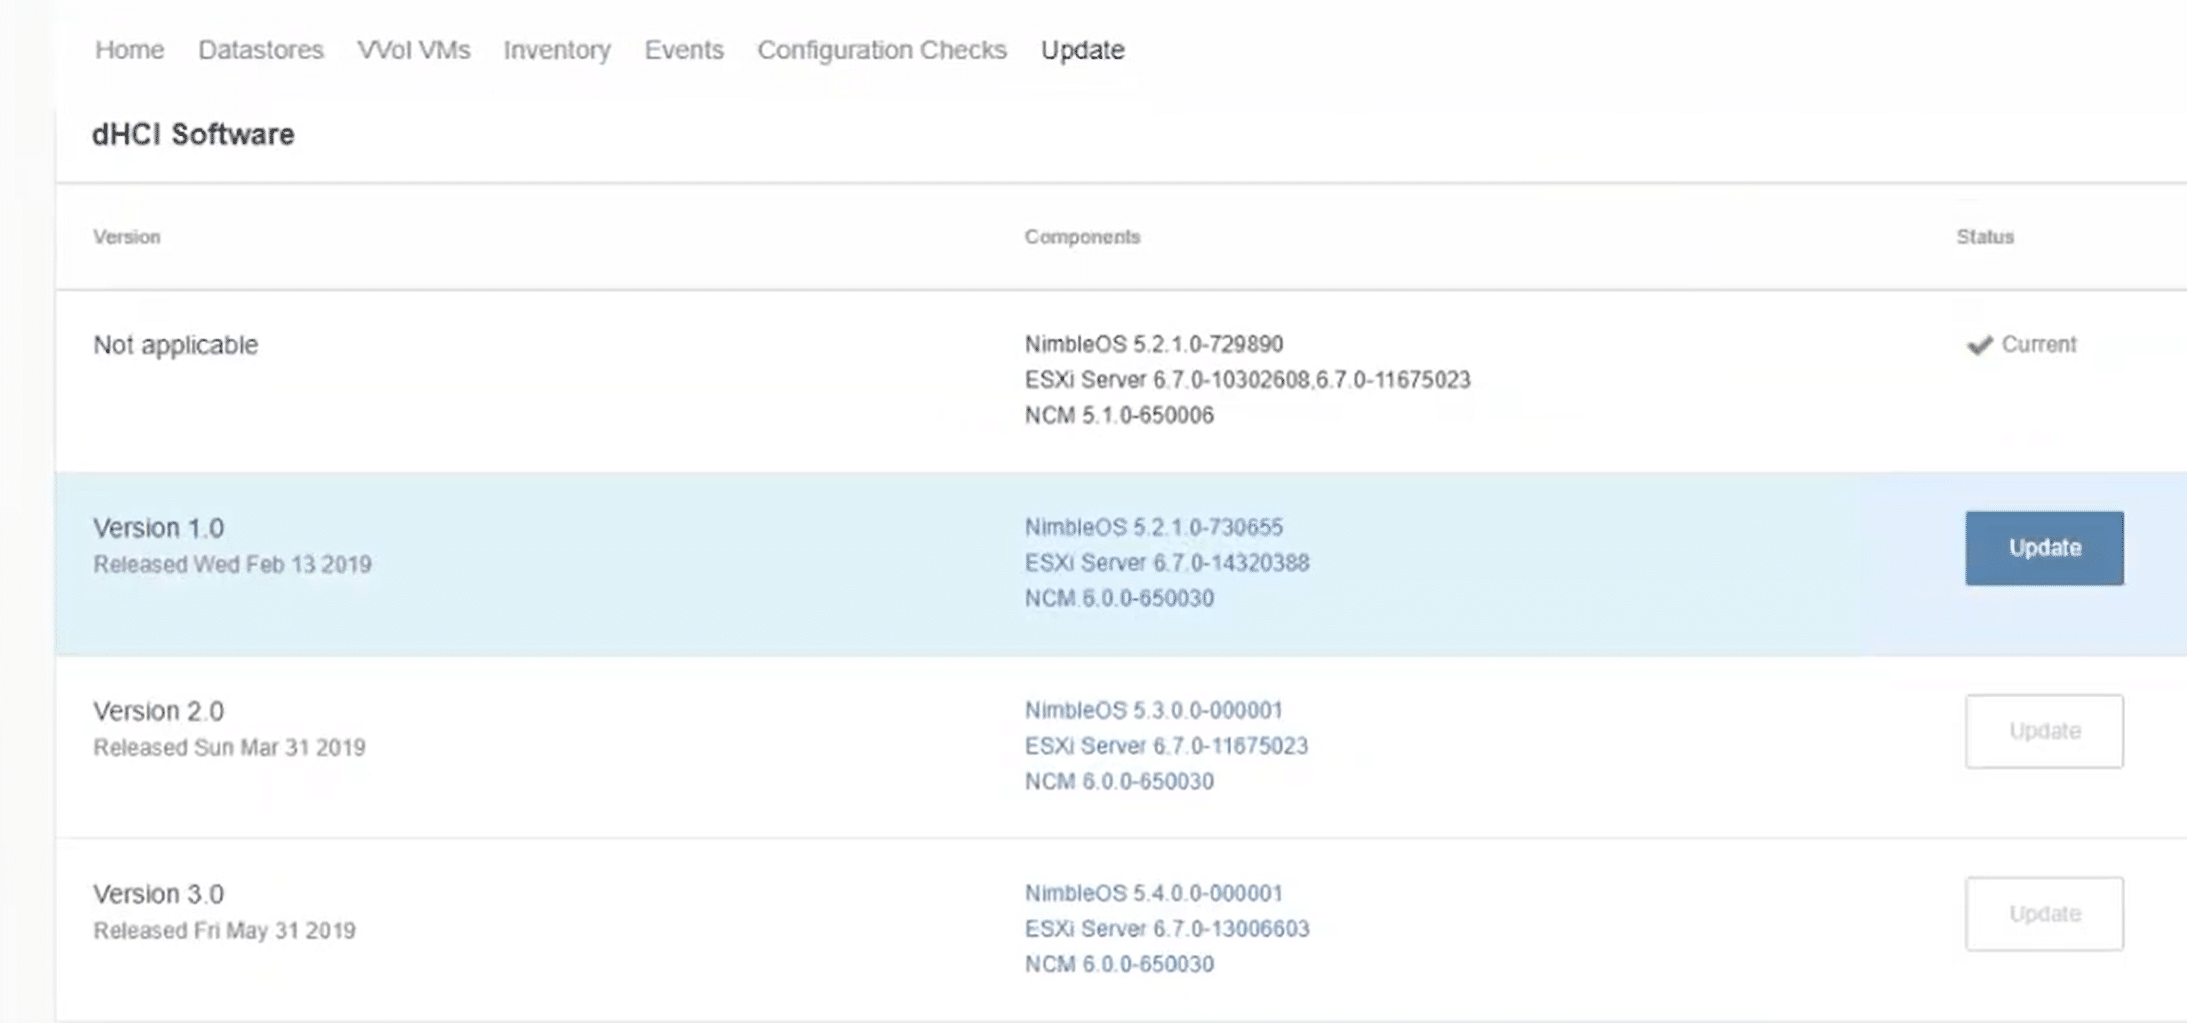View the Events tab
Screen dimensions: 2187x1023
[x=684, y=50]
